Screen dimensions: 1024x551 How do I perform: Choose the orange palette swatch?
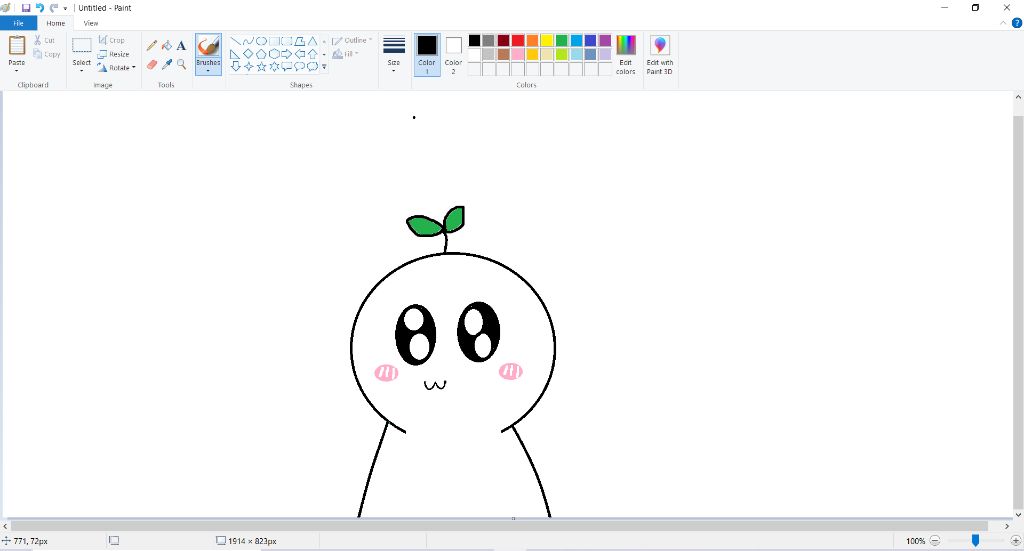point(532,40)
